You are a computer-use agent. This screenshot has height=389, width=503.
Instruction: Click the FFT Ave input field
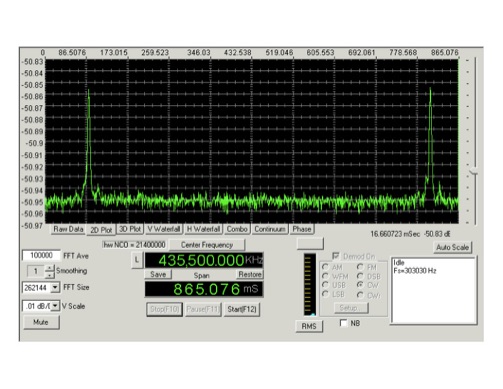click(41, 256)
